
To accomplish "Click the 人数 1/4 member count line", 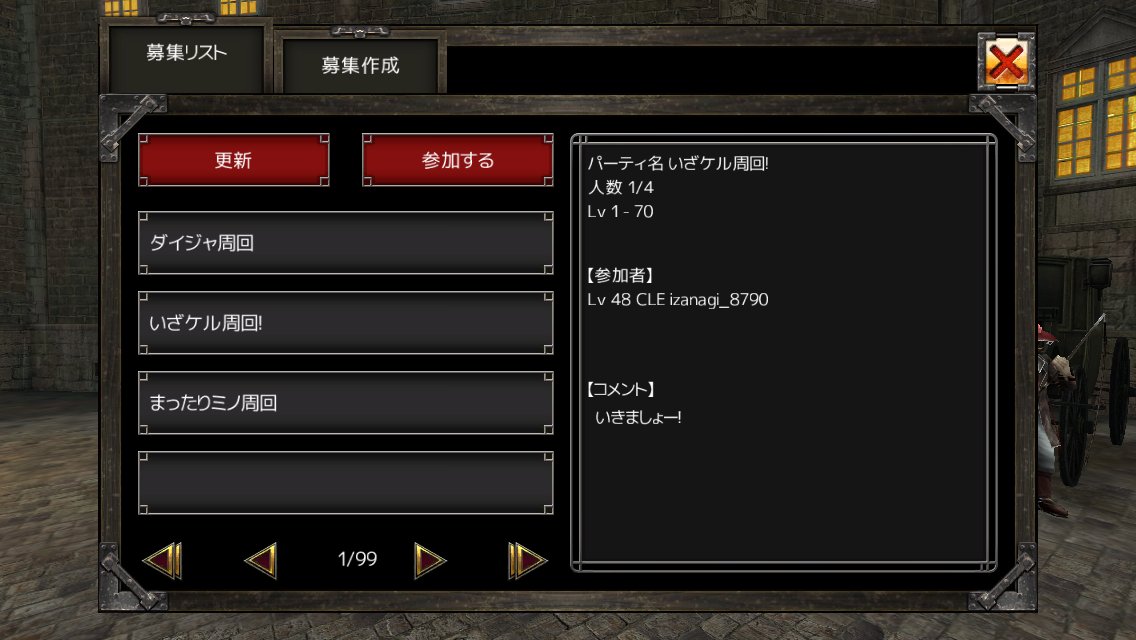I will point(621,187).
